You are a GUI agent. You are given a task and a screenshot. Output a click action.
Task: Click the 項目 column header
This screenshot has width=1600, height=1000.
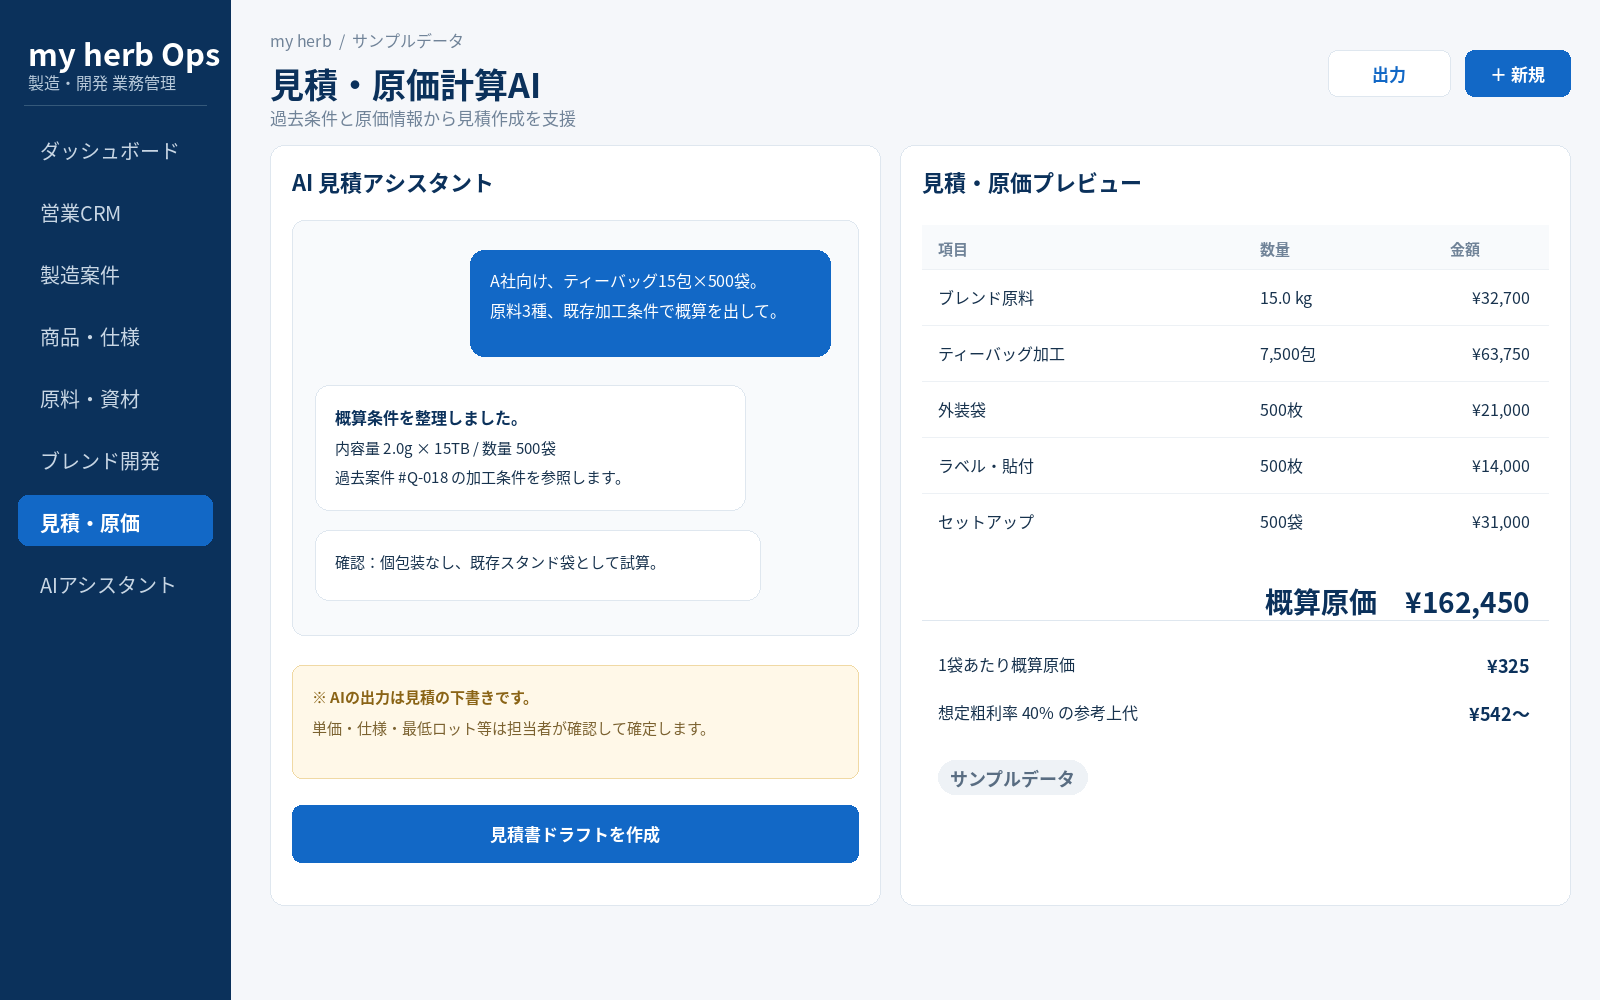953,250
